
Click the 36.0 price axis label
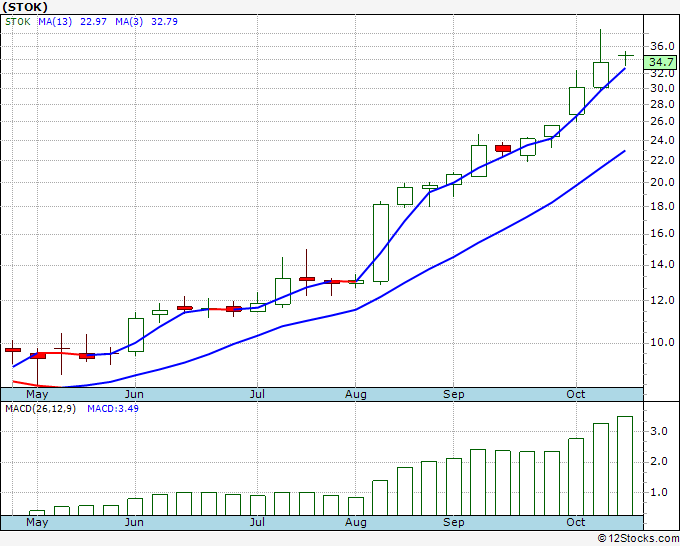click(661, 47)
